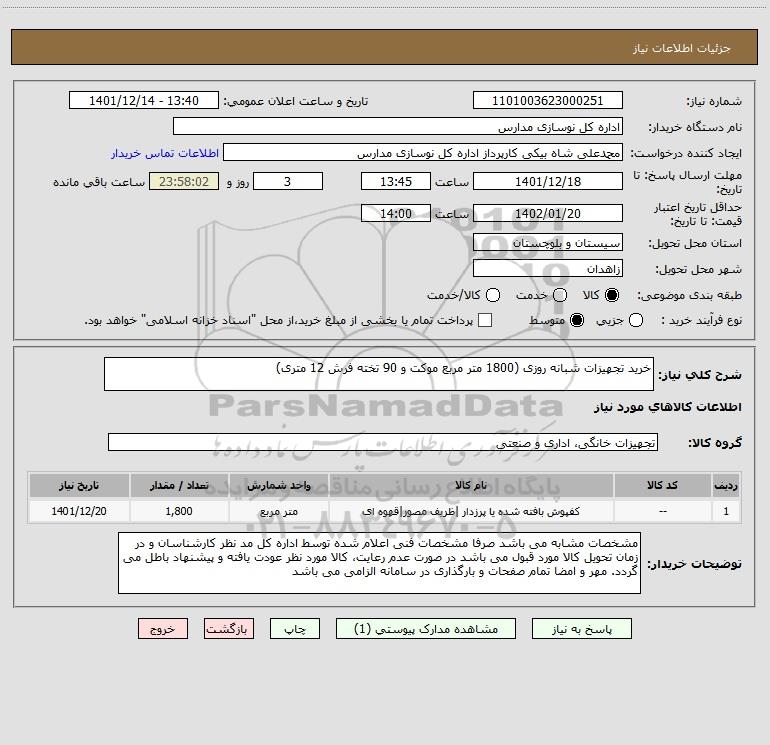Click the product name cell کفپوش بافته شده

point(470,511)
